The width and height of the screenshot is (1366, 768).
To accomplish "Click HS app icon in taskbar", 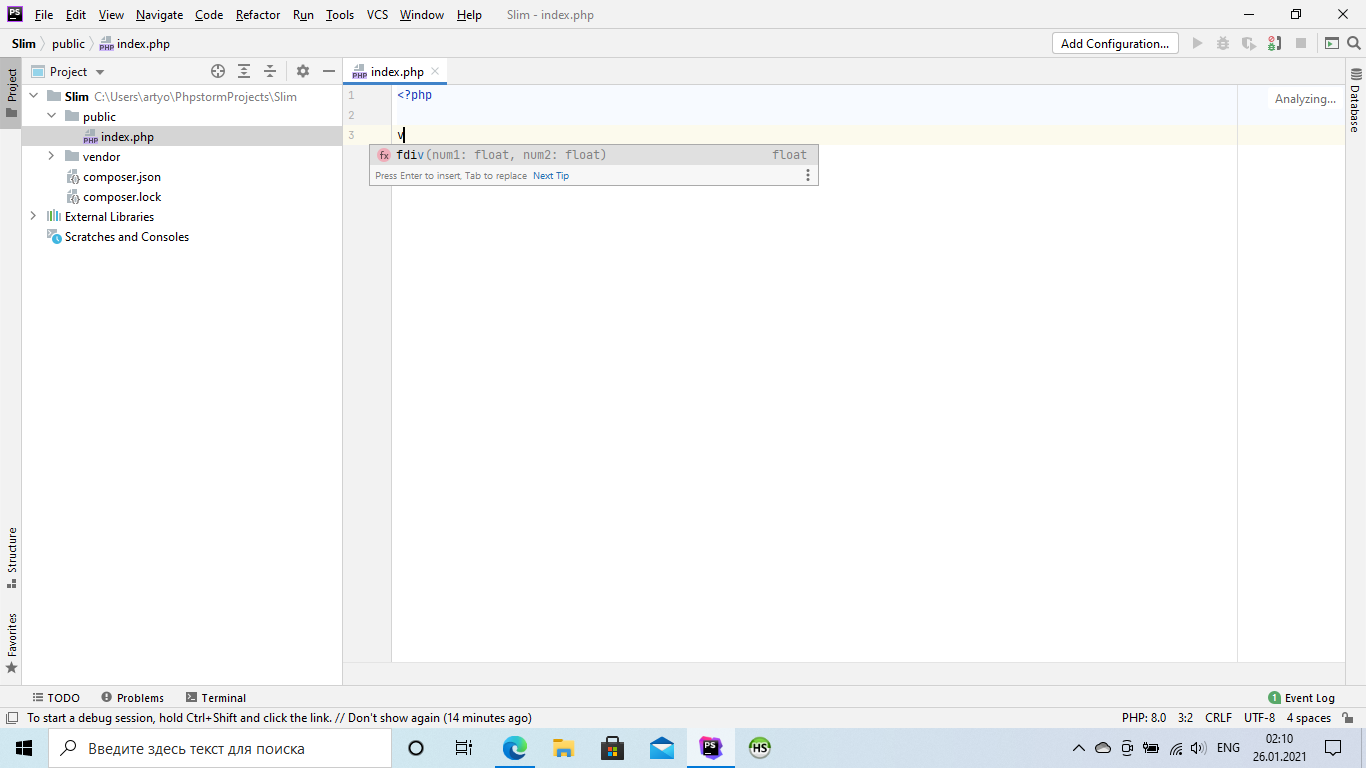I will (x=760, y=748).
